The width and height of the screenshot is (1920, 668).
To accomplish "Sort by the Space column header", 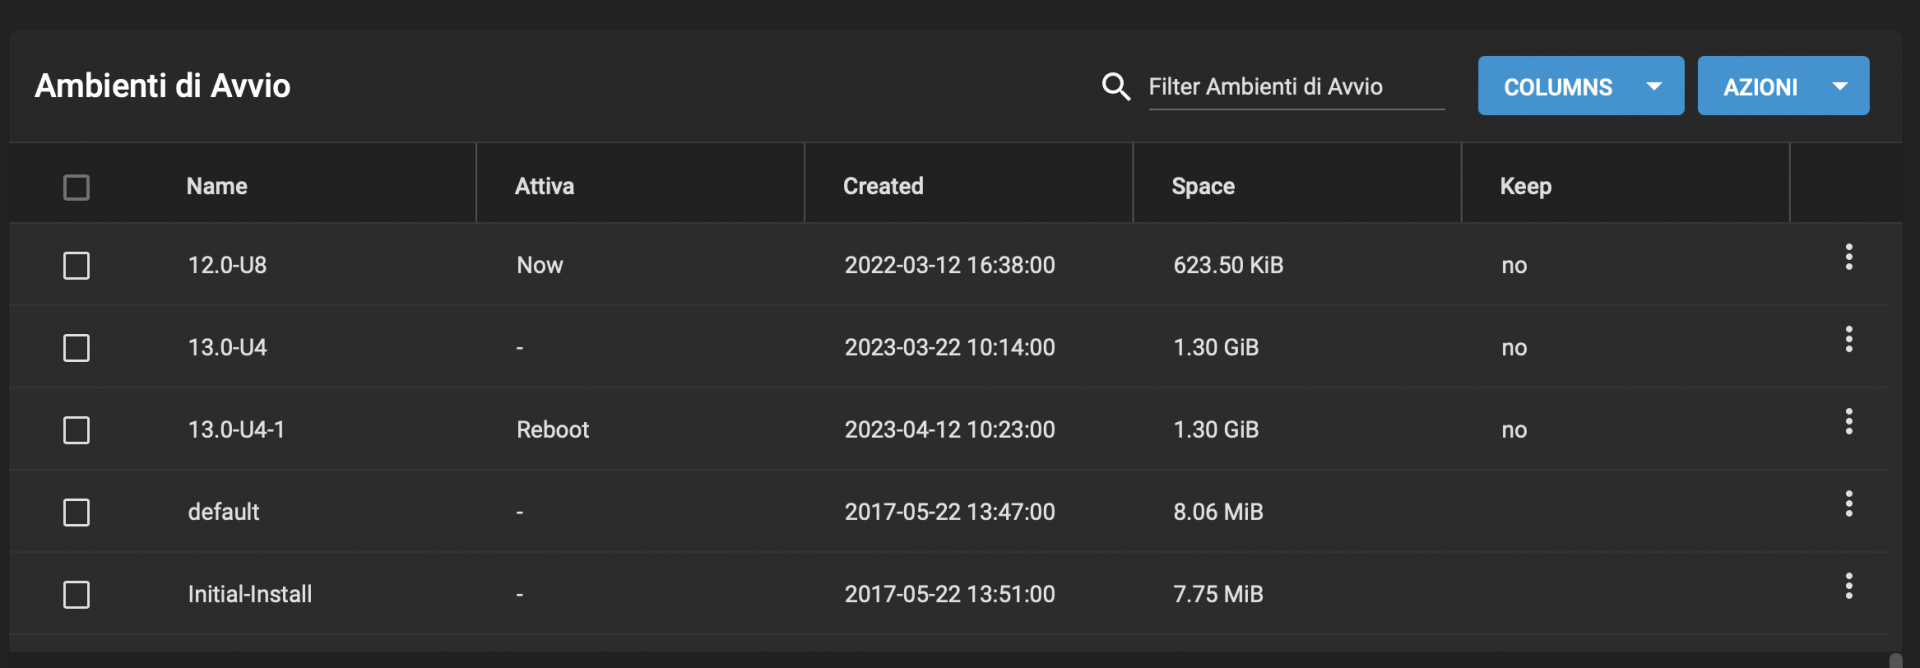I will pyautogui.click(x=1203, y=186).
